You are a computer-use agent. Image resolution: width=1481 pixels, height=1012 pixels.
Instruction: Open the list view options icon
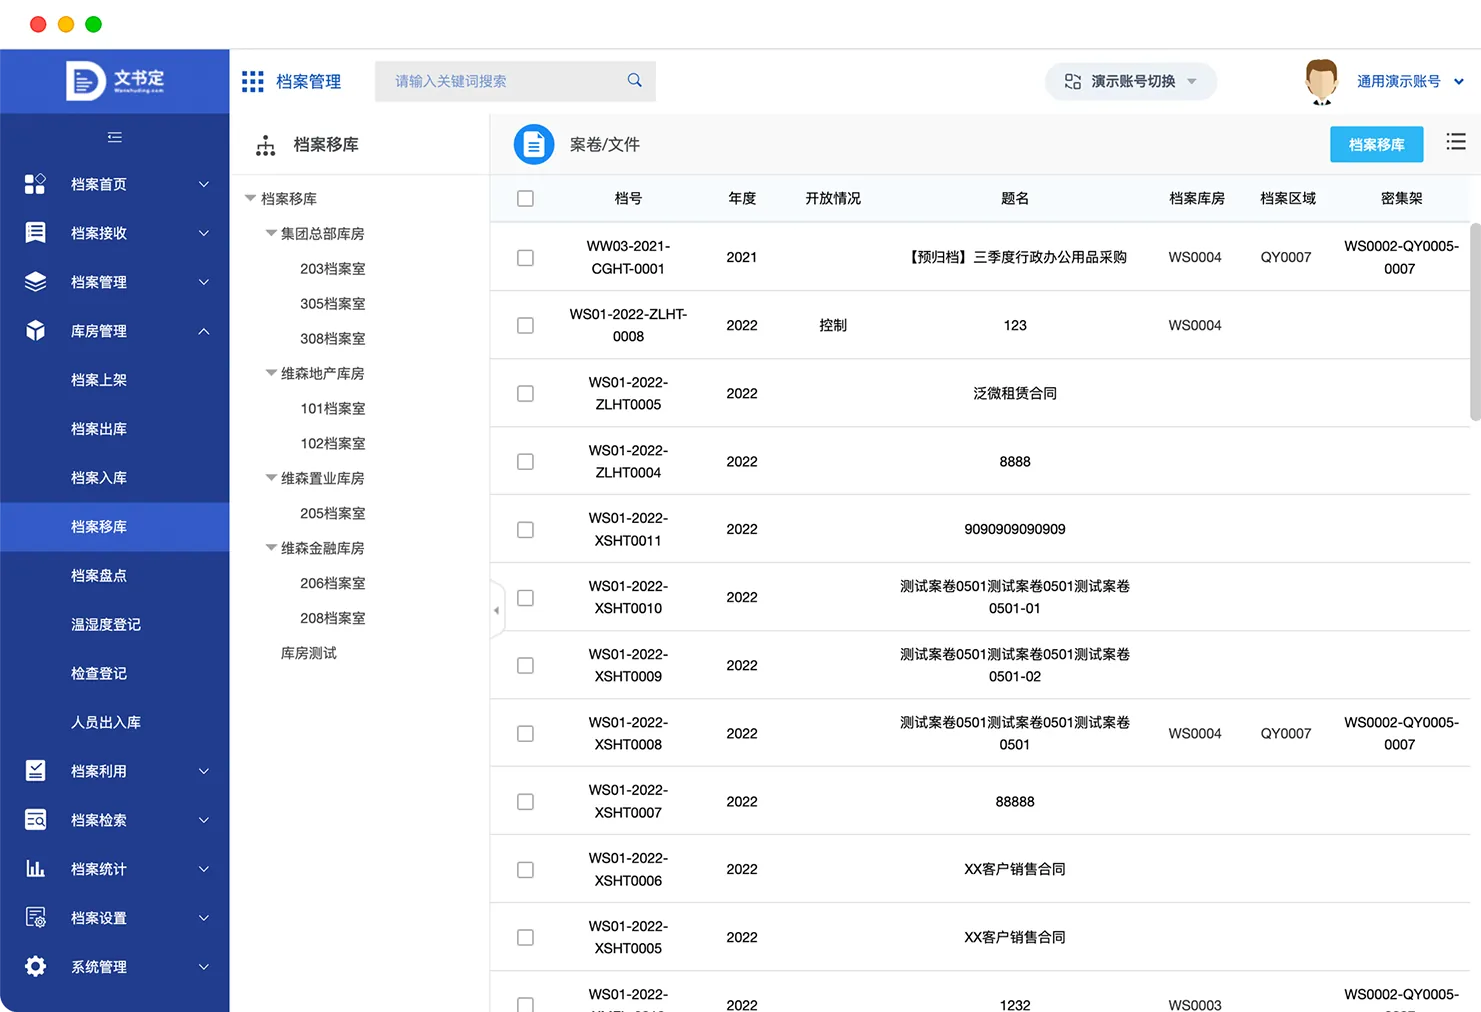click(x=1456, y=142)
